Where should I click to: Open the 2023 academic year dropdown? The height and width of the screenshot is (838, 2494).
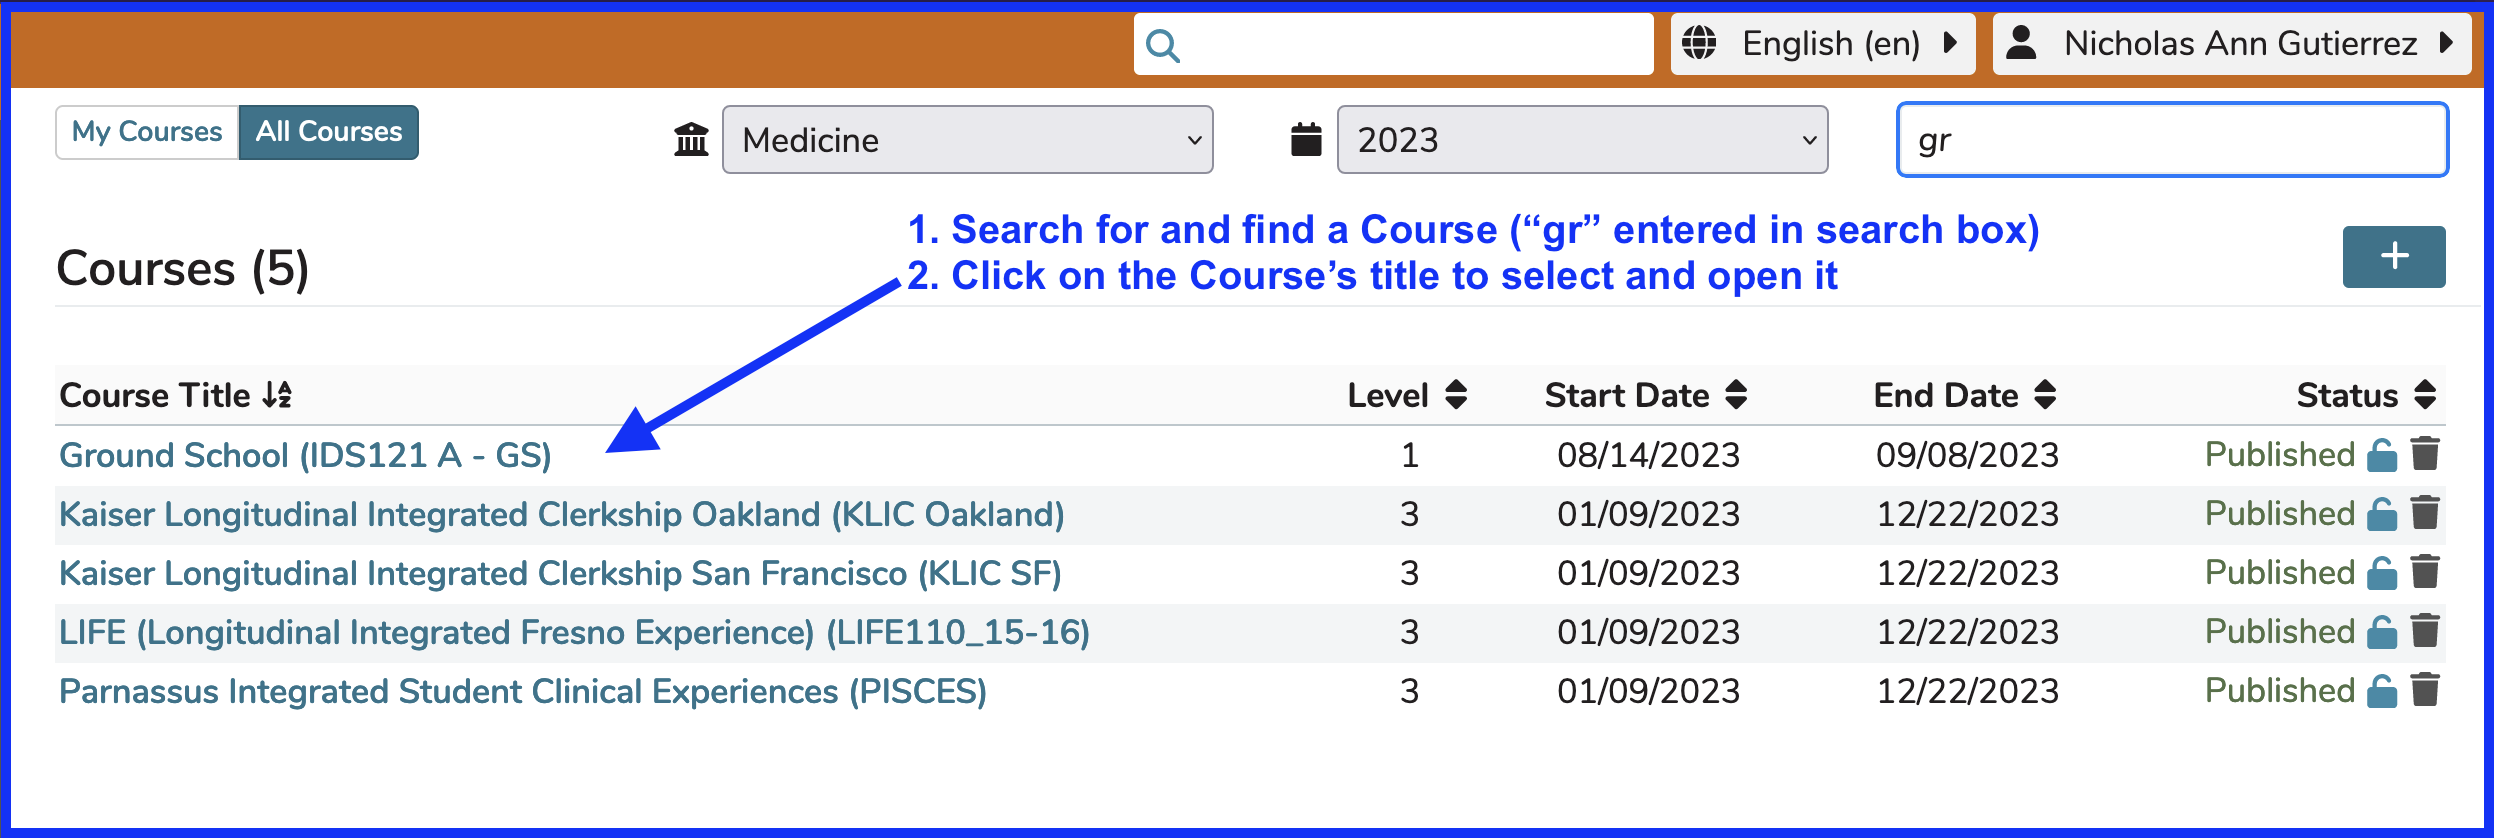[x=1582, y=140]
